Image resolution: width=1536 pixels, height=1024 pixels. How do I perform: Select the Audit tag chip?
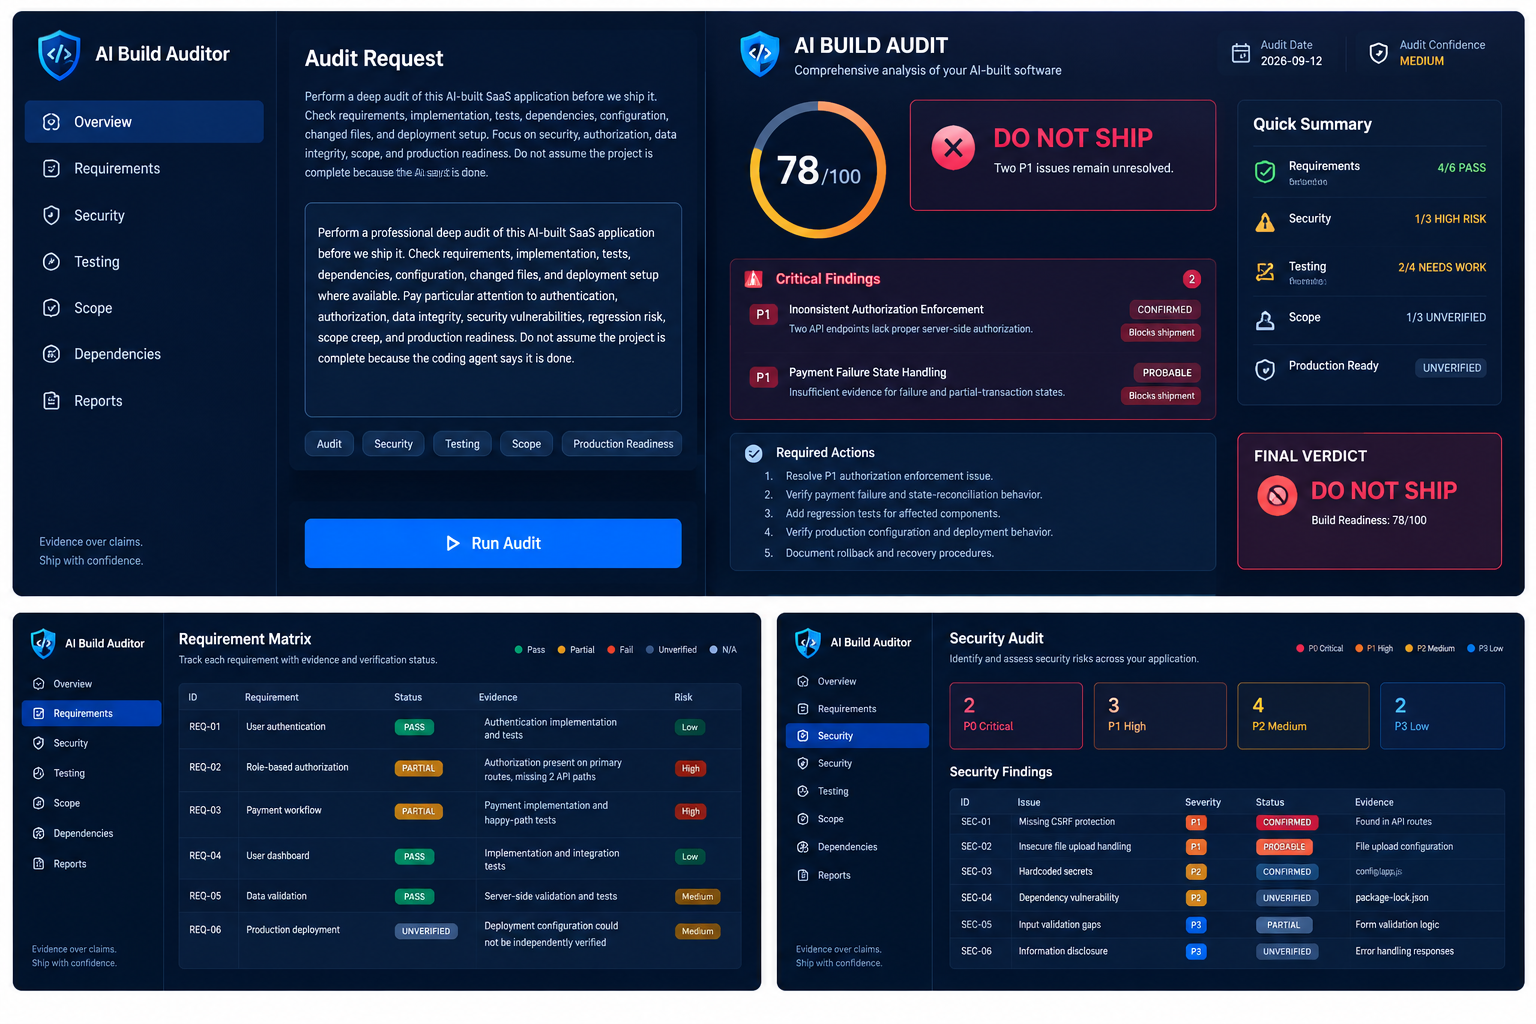[x=329, y=444]
